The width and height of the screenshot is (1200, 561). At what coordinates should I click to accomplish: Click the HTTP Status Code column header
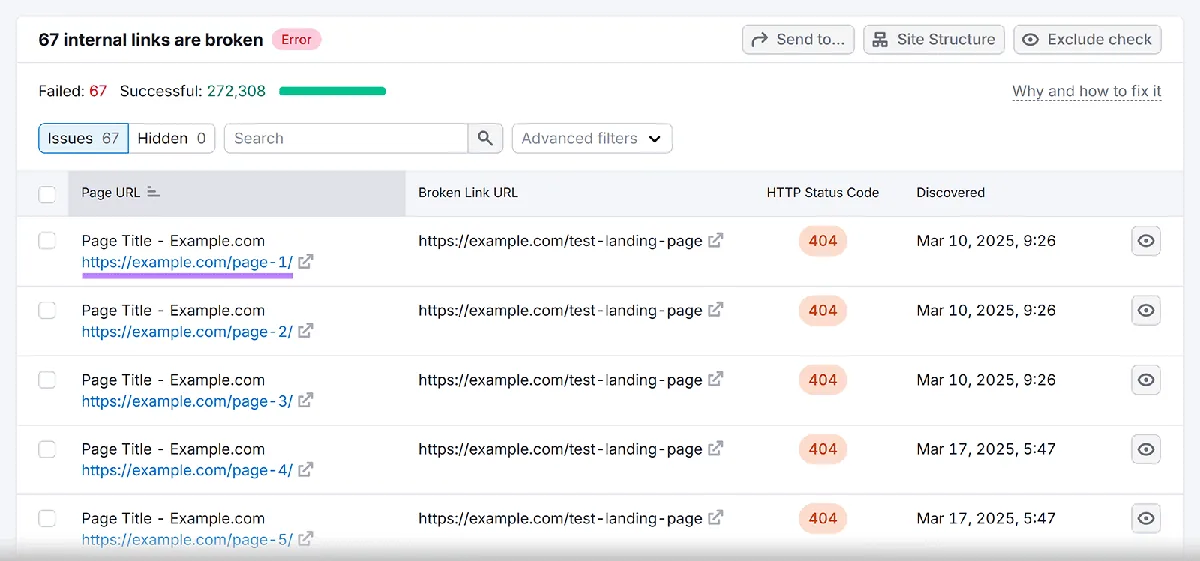click(x=823, y=192)
